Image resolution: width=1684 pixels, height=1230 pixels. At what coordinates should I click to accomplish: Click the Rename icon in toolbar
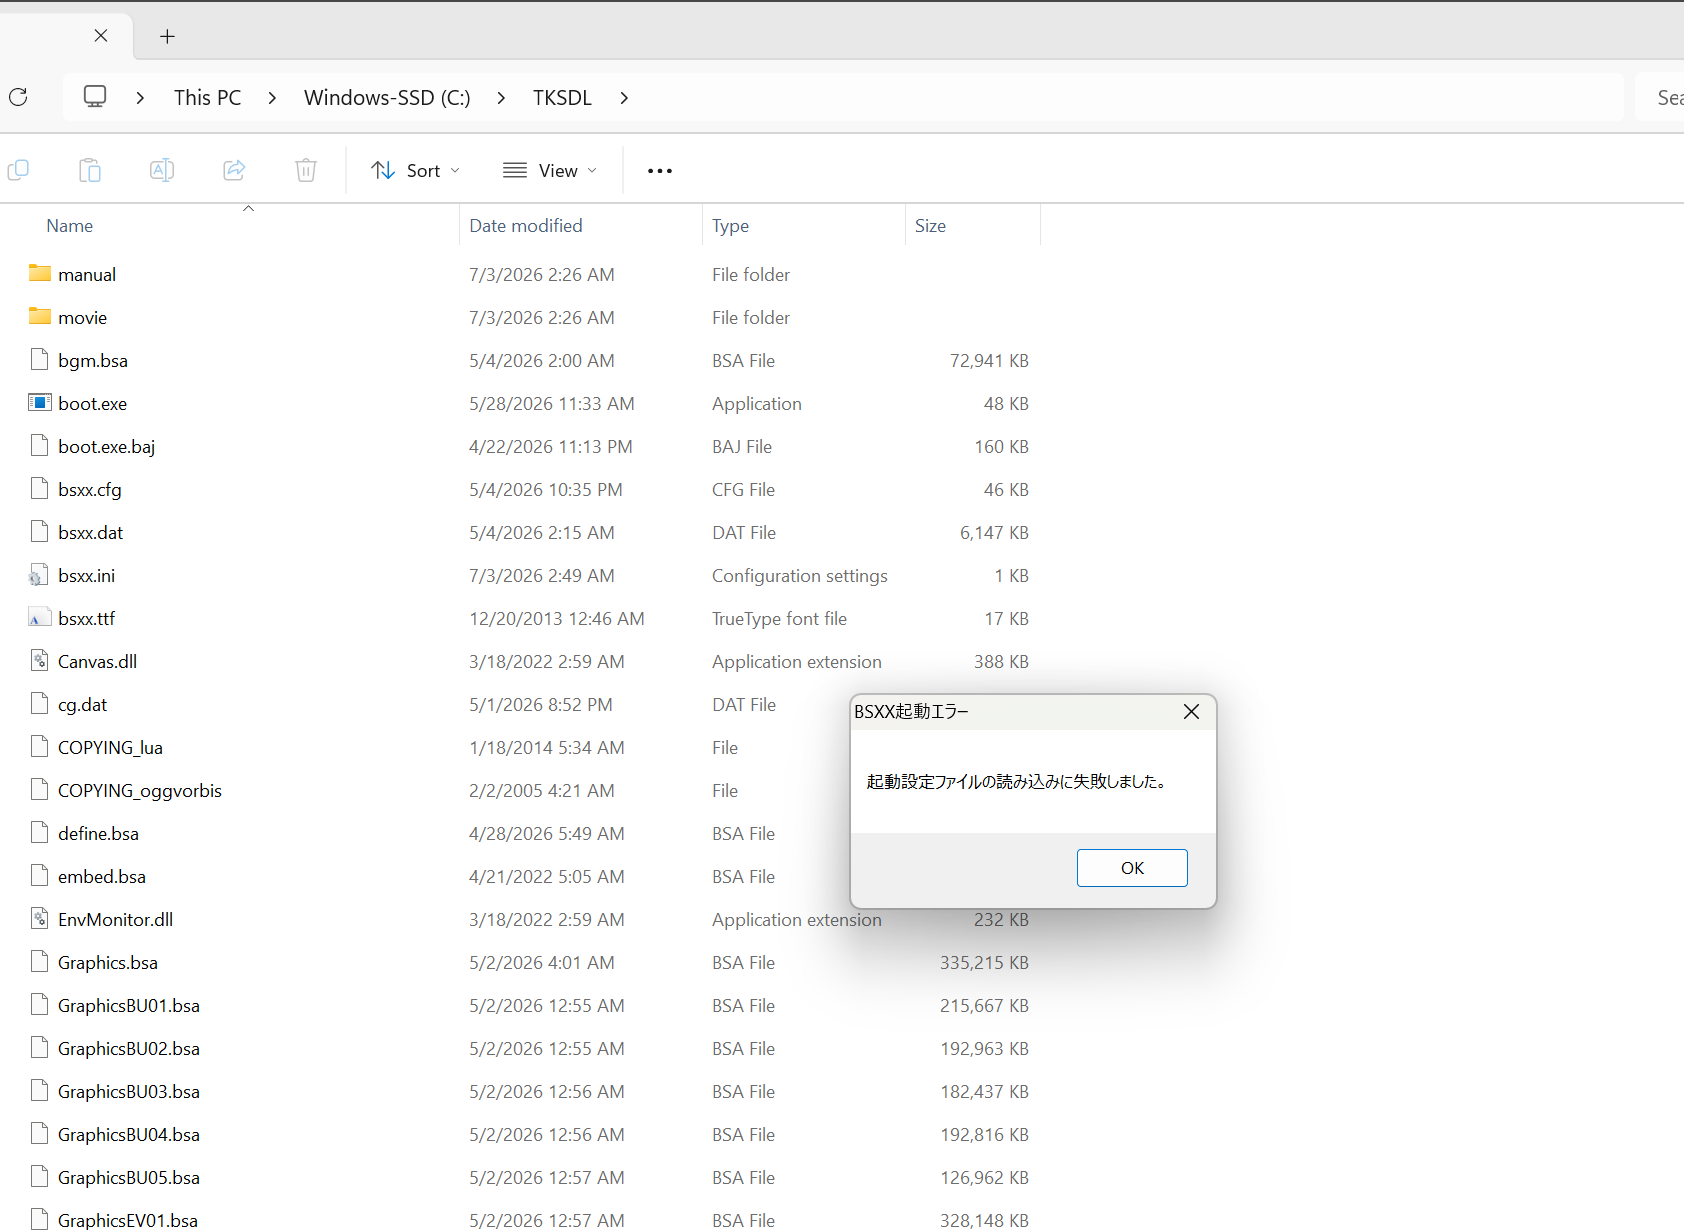tap(162, 170)
